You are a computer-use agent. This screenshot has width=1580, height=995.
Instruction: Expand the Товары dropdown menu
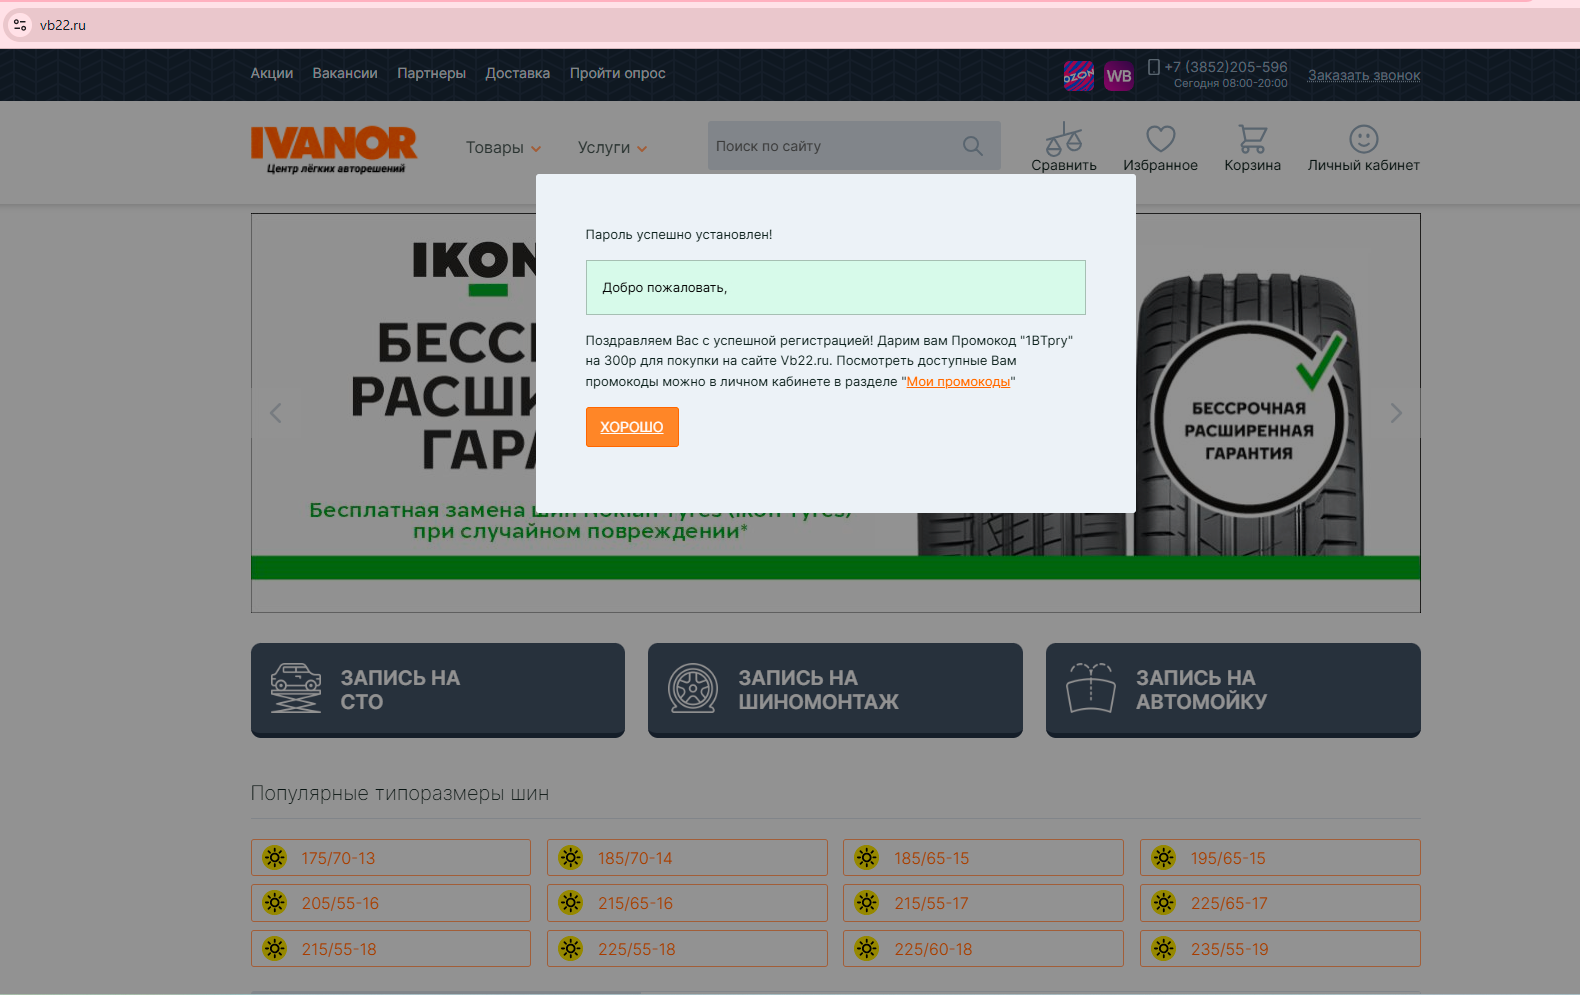[x=503, y=148]
